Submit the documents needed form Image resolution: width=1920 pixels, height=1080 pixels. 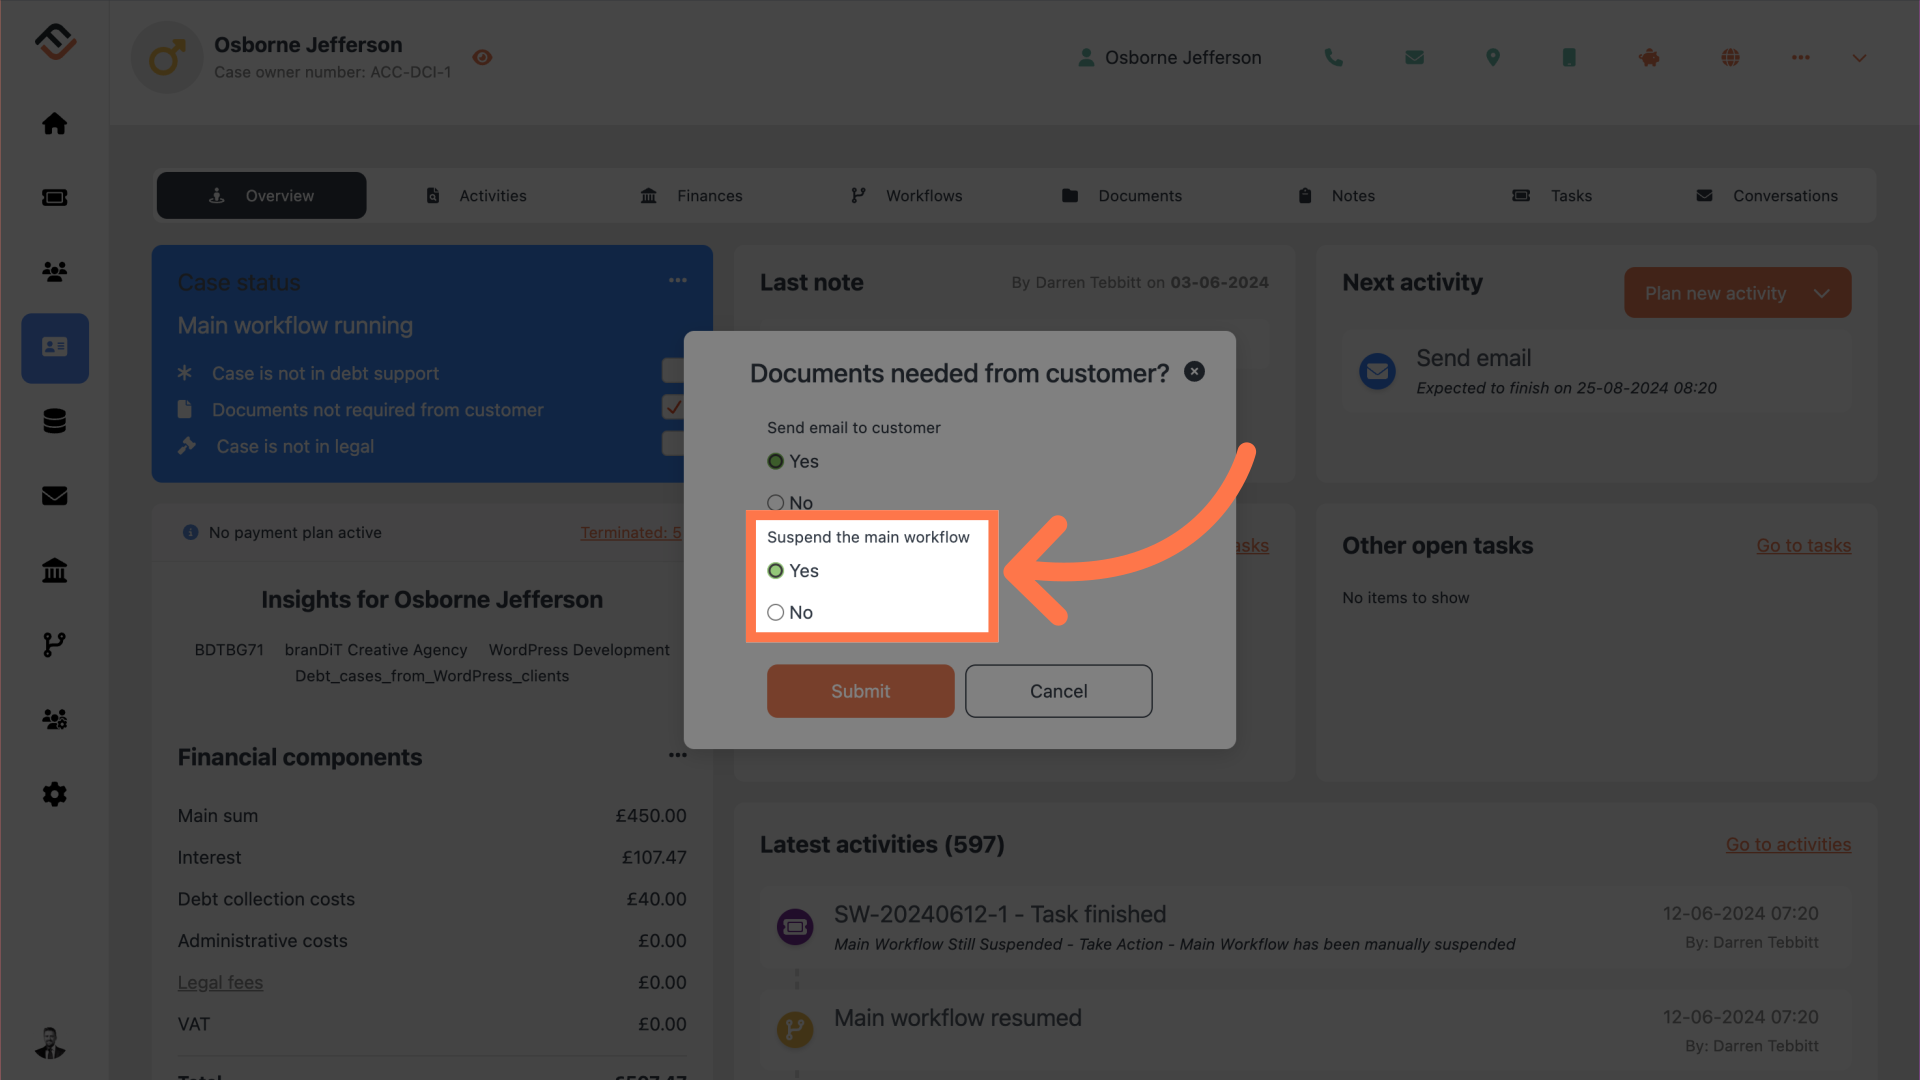click(860, 690)
